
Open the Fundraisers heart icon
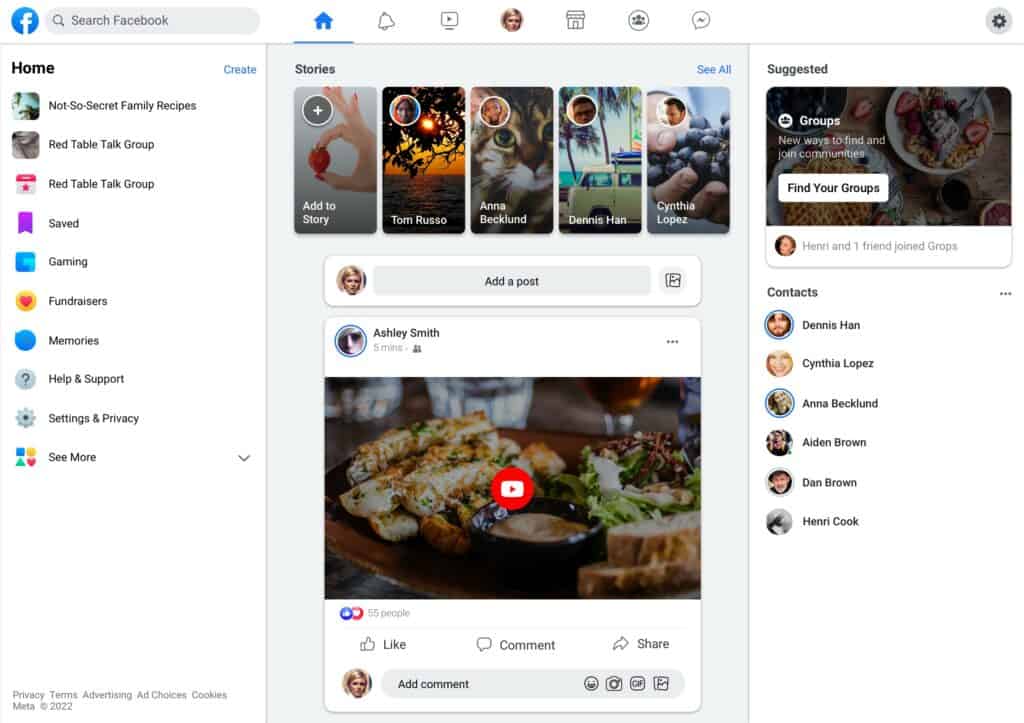(25, 301)
